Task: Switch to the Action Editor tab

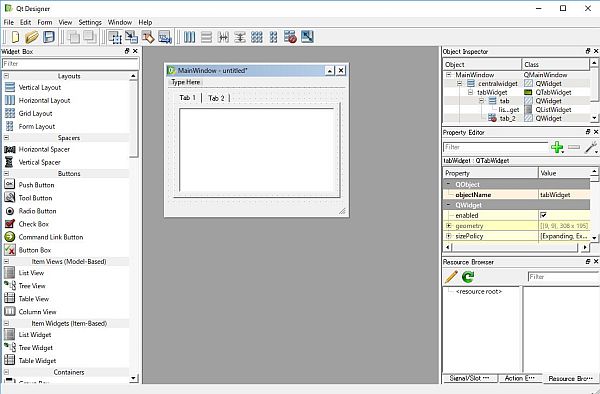Action: coord(520,378)
